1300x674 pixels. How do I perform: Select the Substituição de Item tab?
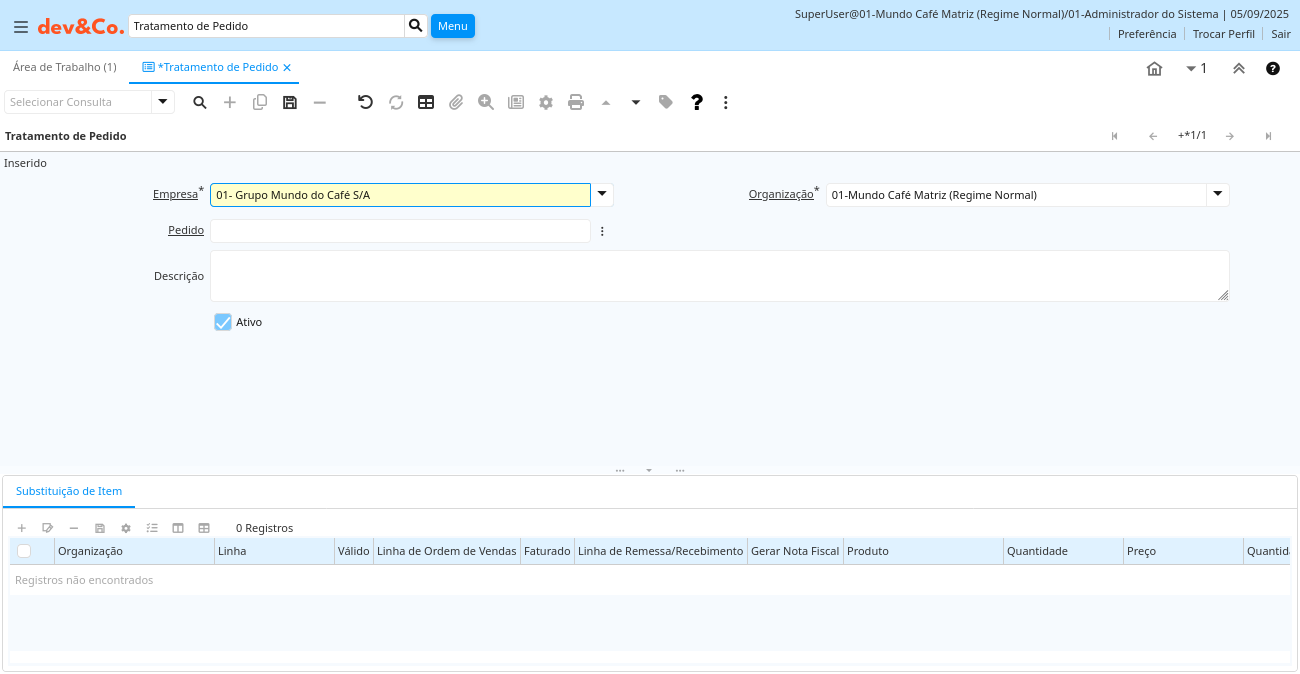pos(69,491)
